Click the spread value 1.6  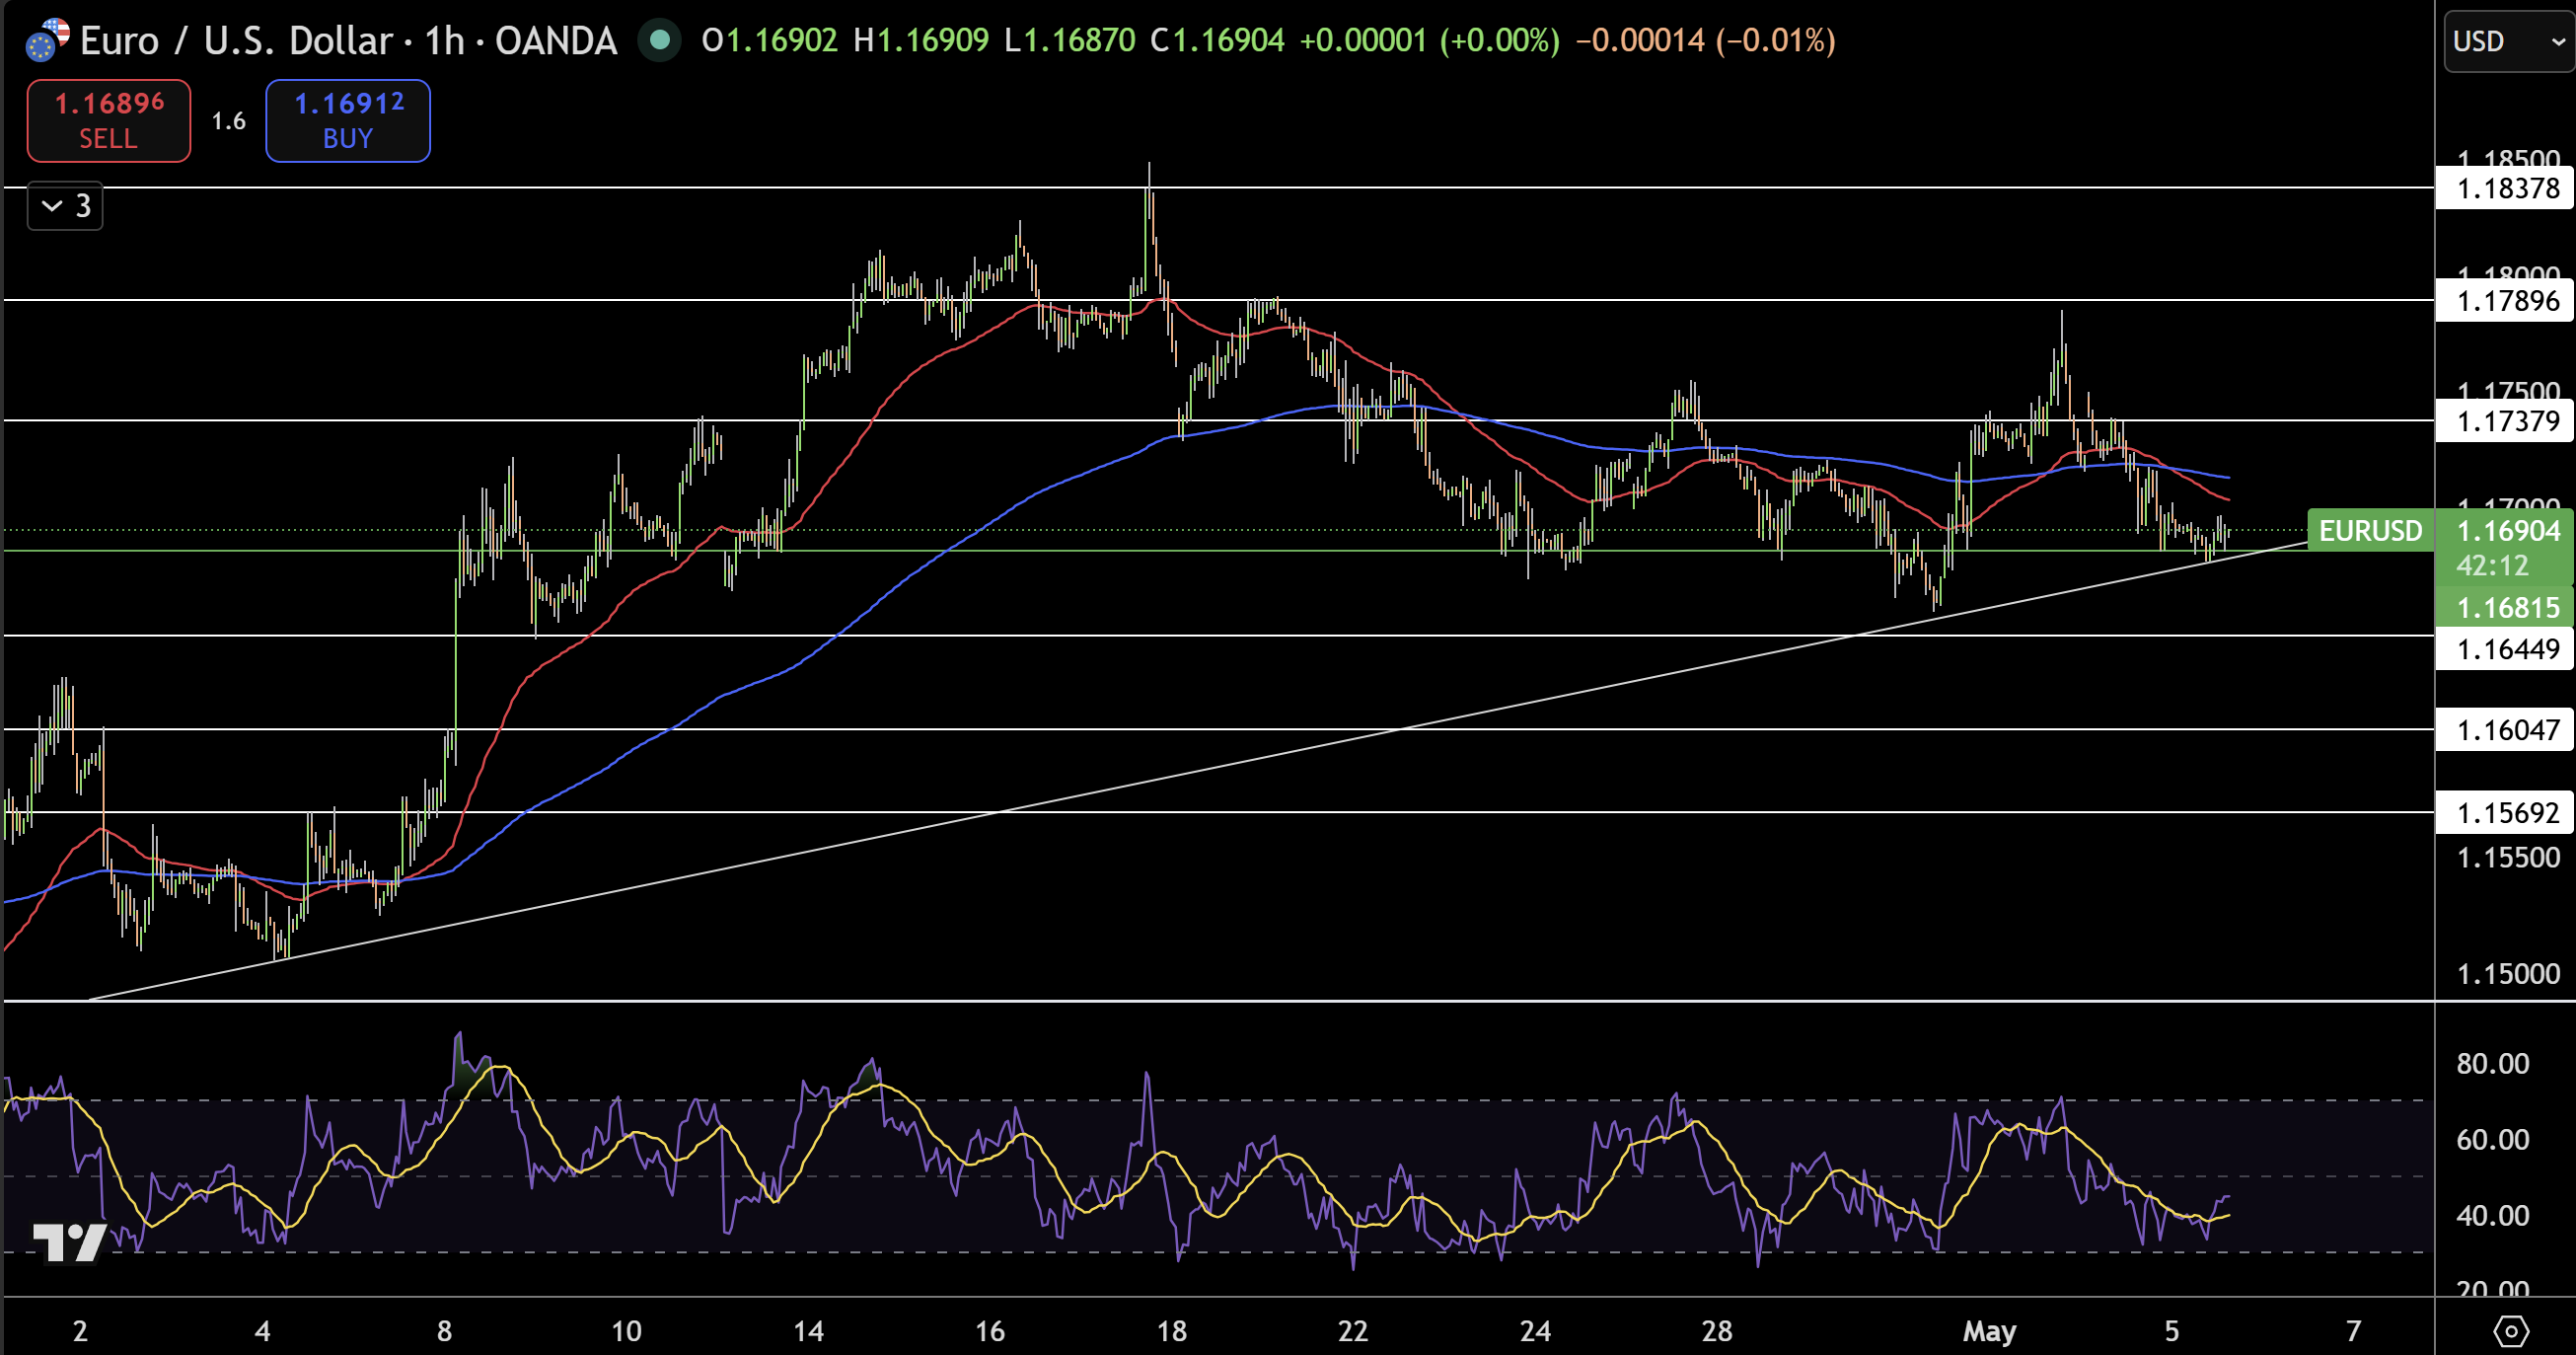(x=228, y=121)
